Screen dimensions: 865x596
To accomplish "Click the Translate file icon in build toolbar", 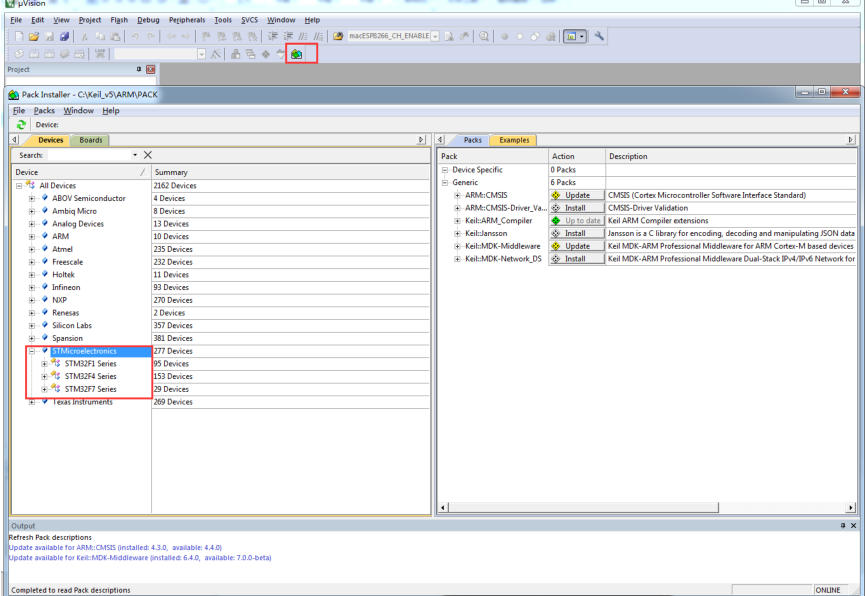I will [19, 54].
